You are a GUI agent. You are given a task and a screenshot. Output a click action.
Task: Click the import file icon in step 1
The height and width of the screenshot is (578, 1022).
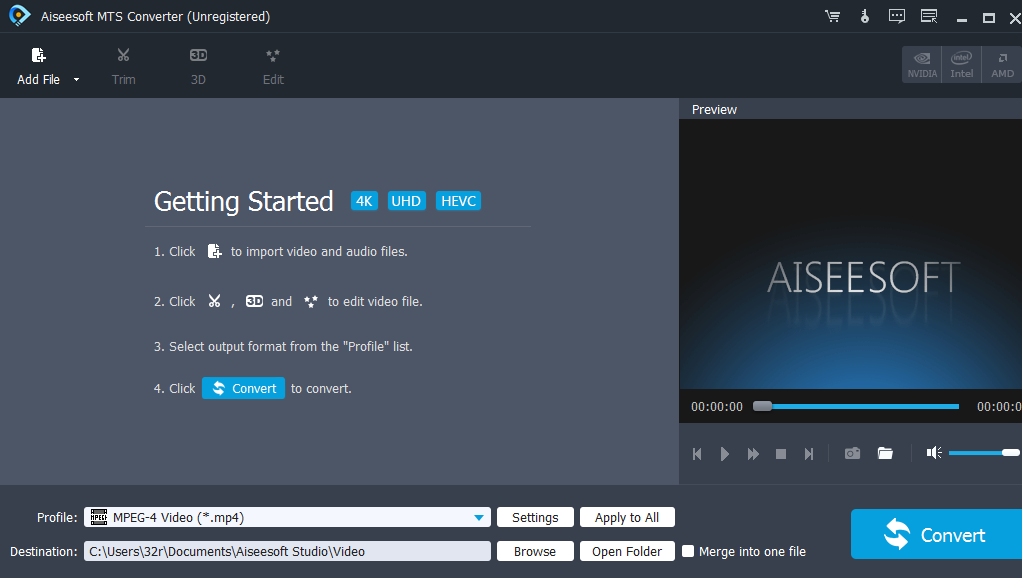tap(214, 251)
